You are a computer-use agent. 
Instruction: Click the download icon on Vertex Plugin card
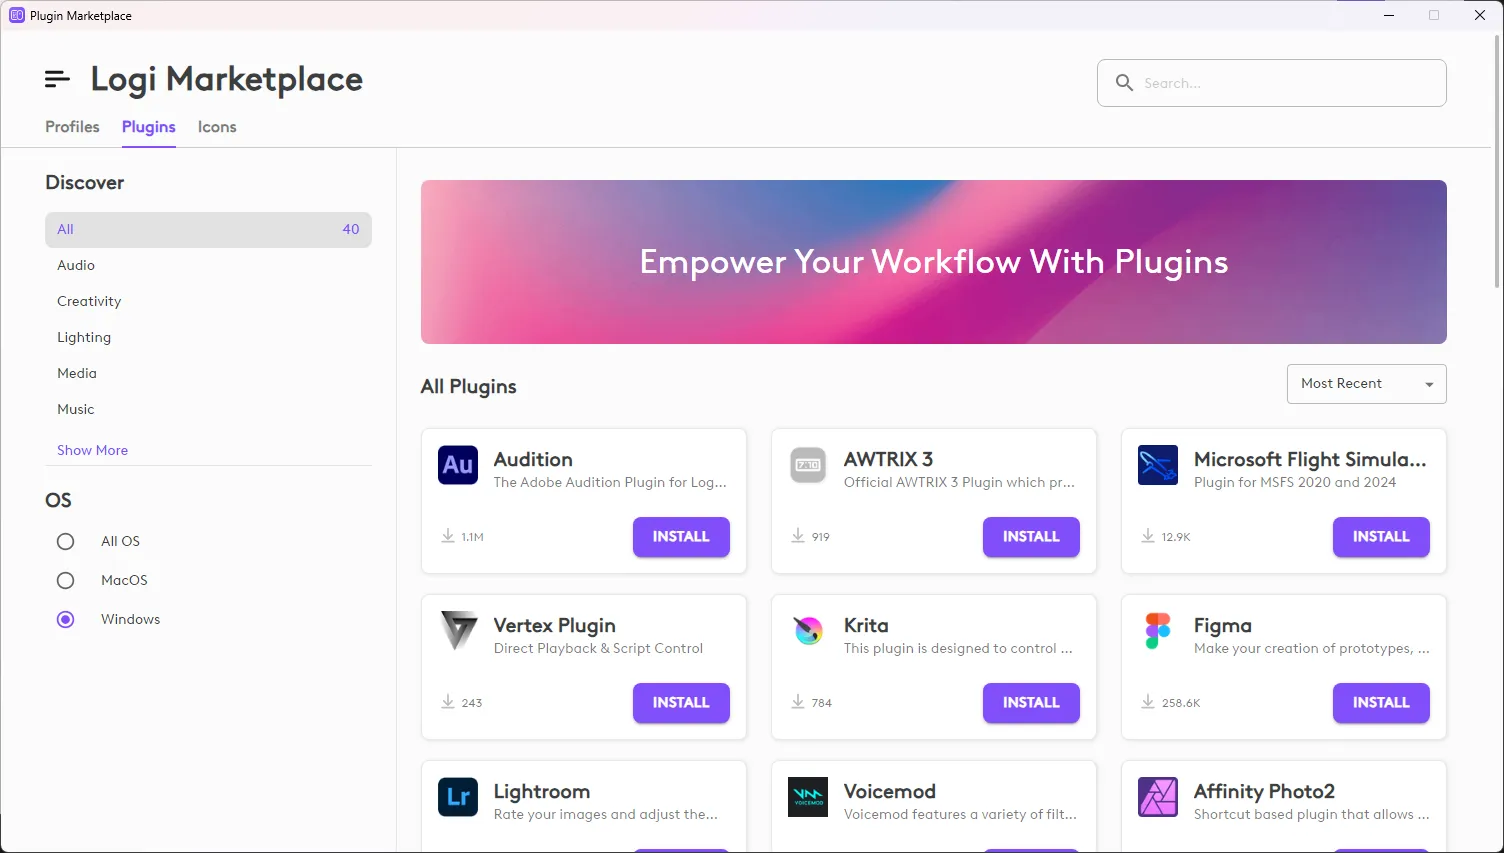tap(448, 702)
